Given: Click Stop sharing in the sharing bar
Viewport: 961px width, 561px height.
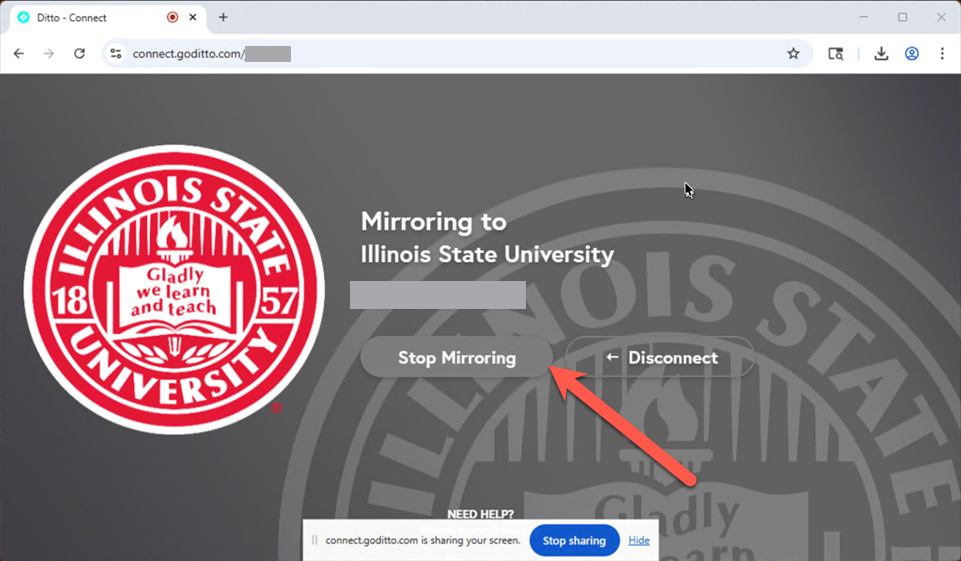Looking at the screenshot, I should pyautogui.click(x=574, y=541).
